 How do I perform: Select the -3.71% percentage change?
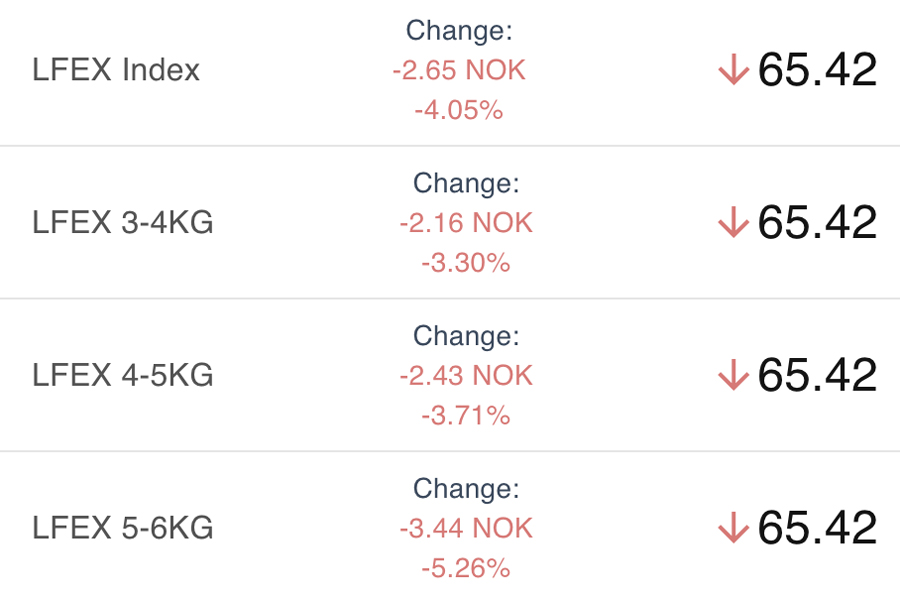(x=466, y=415)
